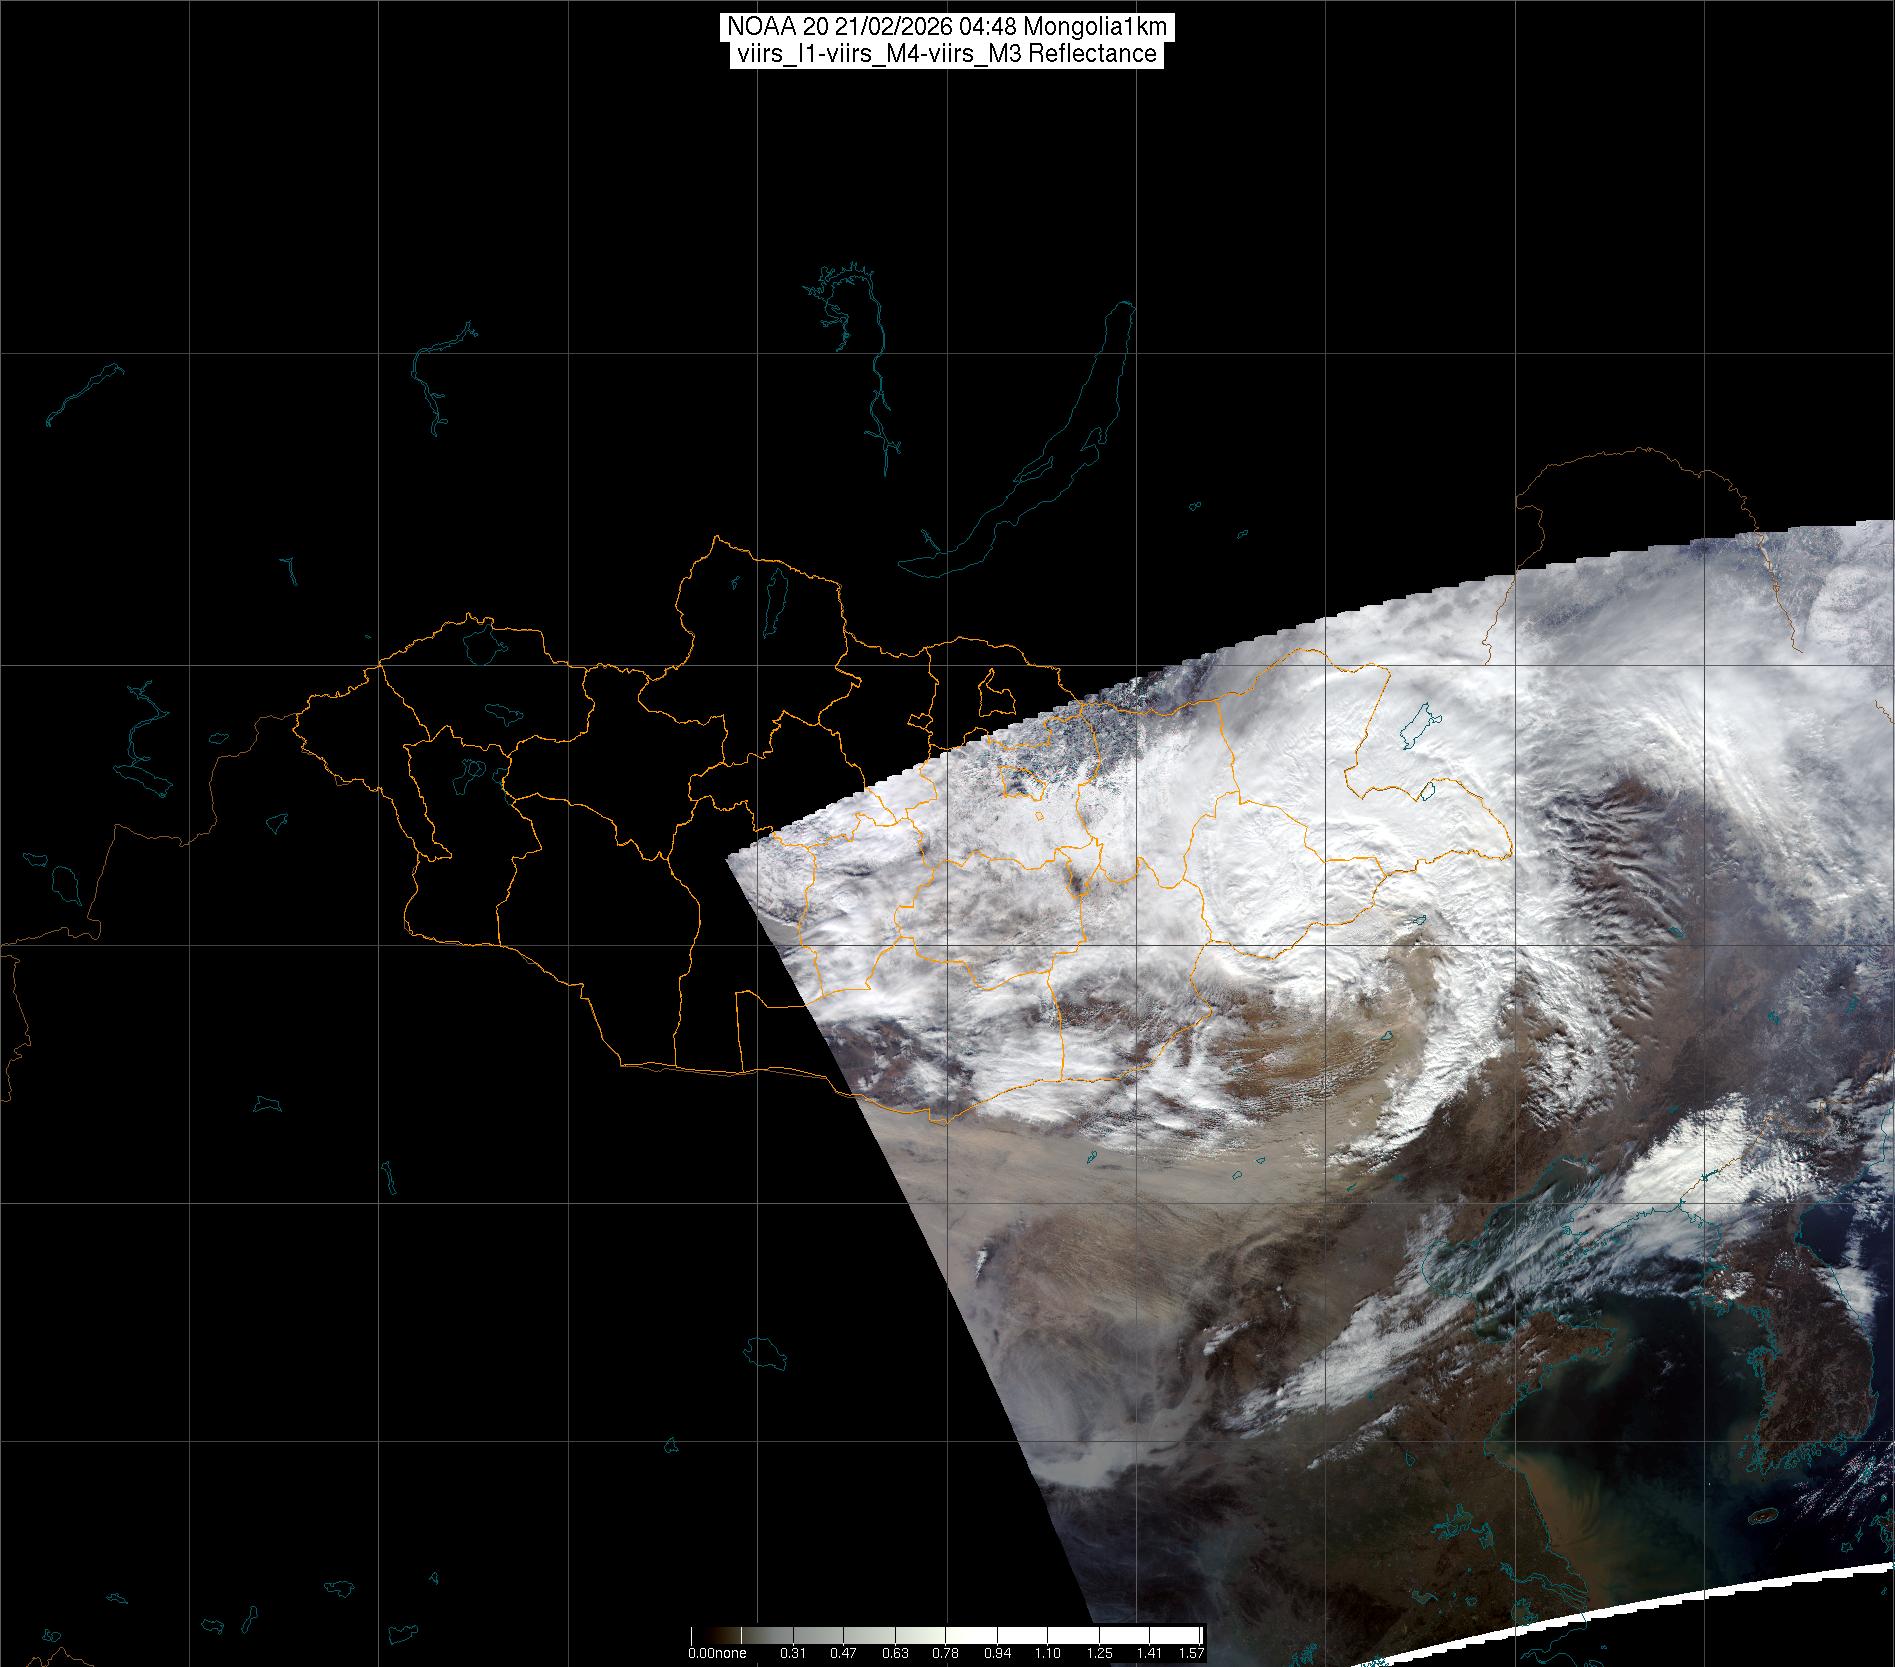Click the "1.57" colorbar label

[1191, 1653]
